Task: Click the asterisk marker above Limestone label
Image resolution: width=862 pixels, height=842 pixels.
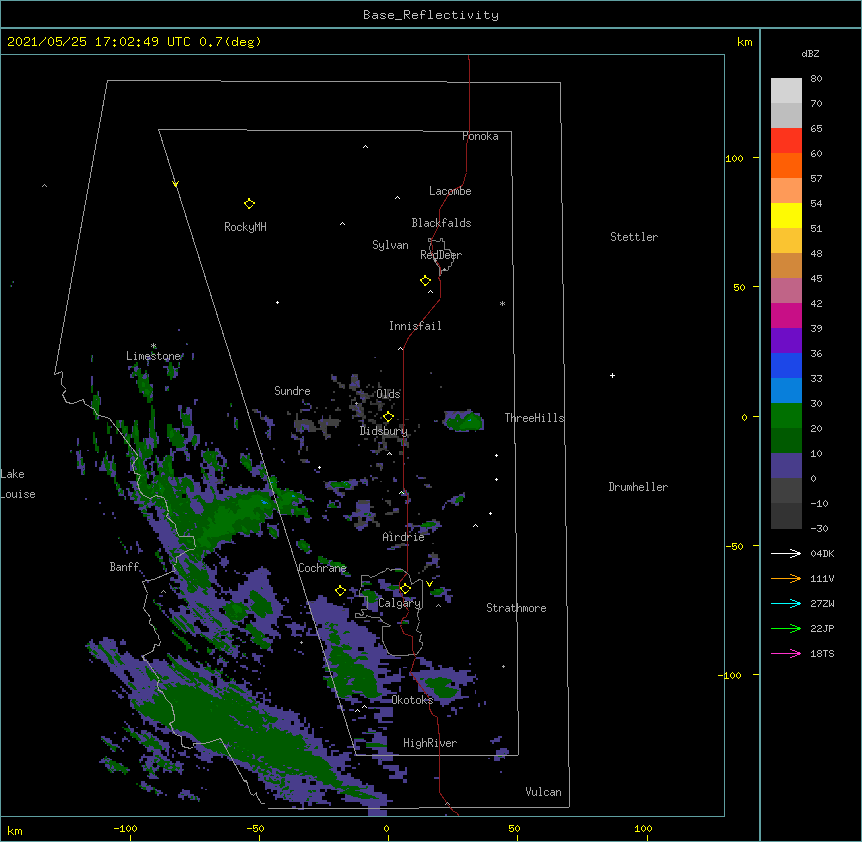Action: pos(153,346)
